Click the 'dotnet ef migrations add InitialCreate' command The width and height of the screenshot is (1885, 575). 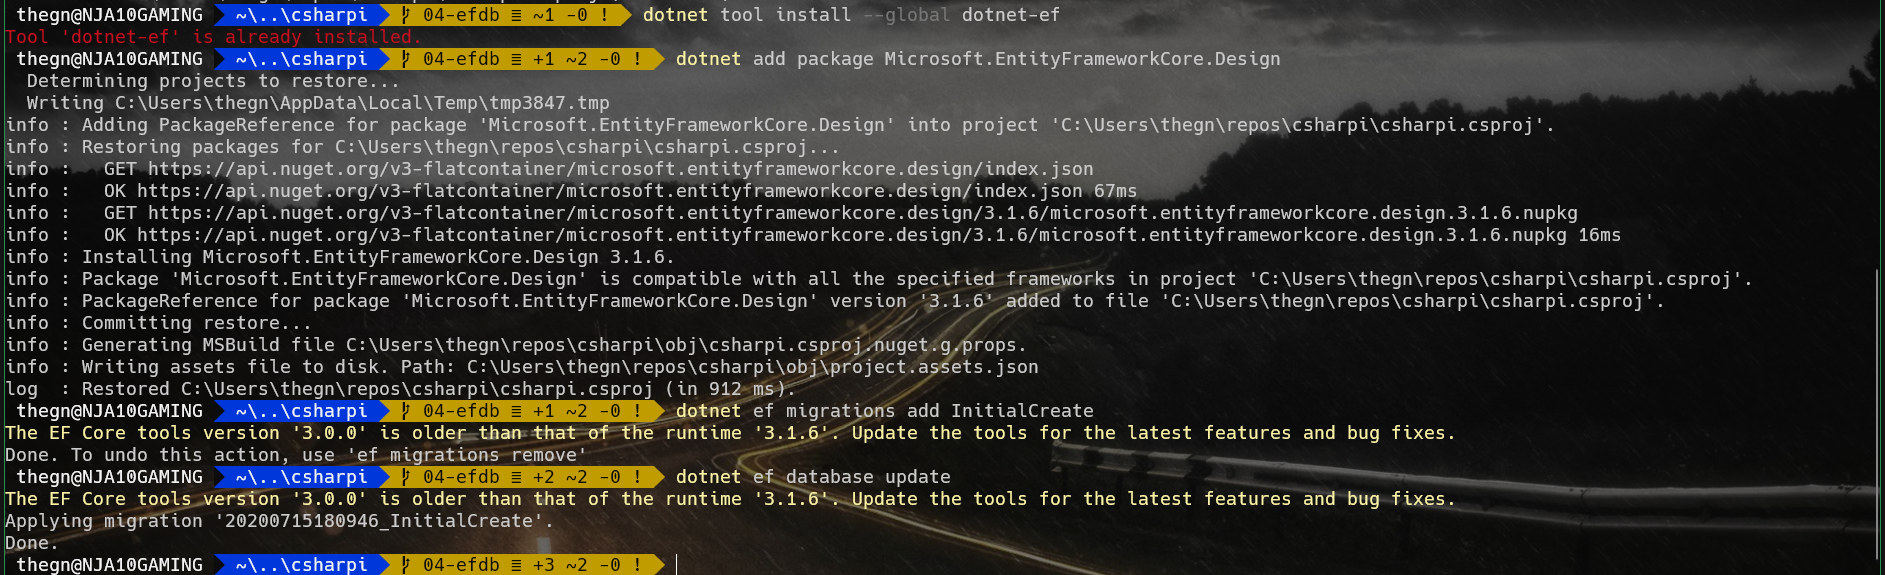[884, 411]
